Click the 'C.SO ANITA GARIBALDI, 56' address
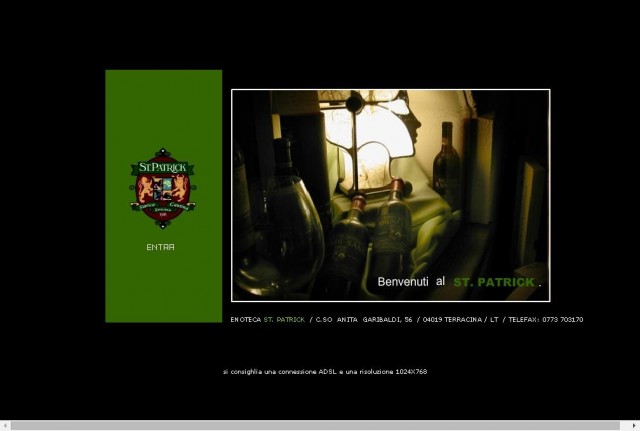The height and width of the screenshot is (431, 640). [364, 320]
